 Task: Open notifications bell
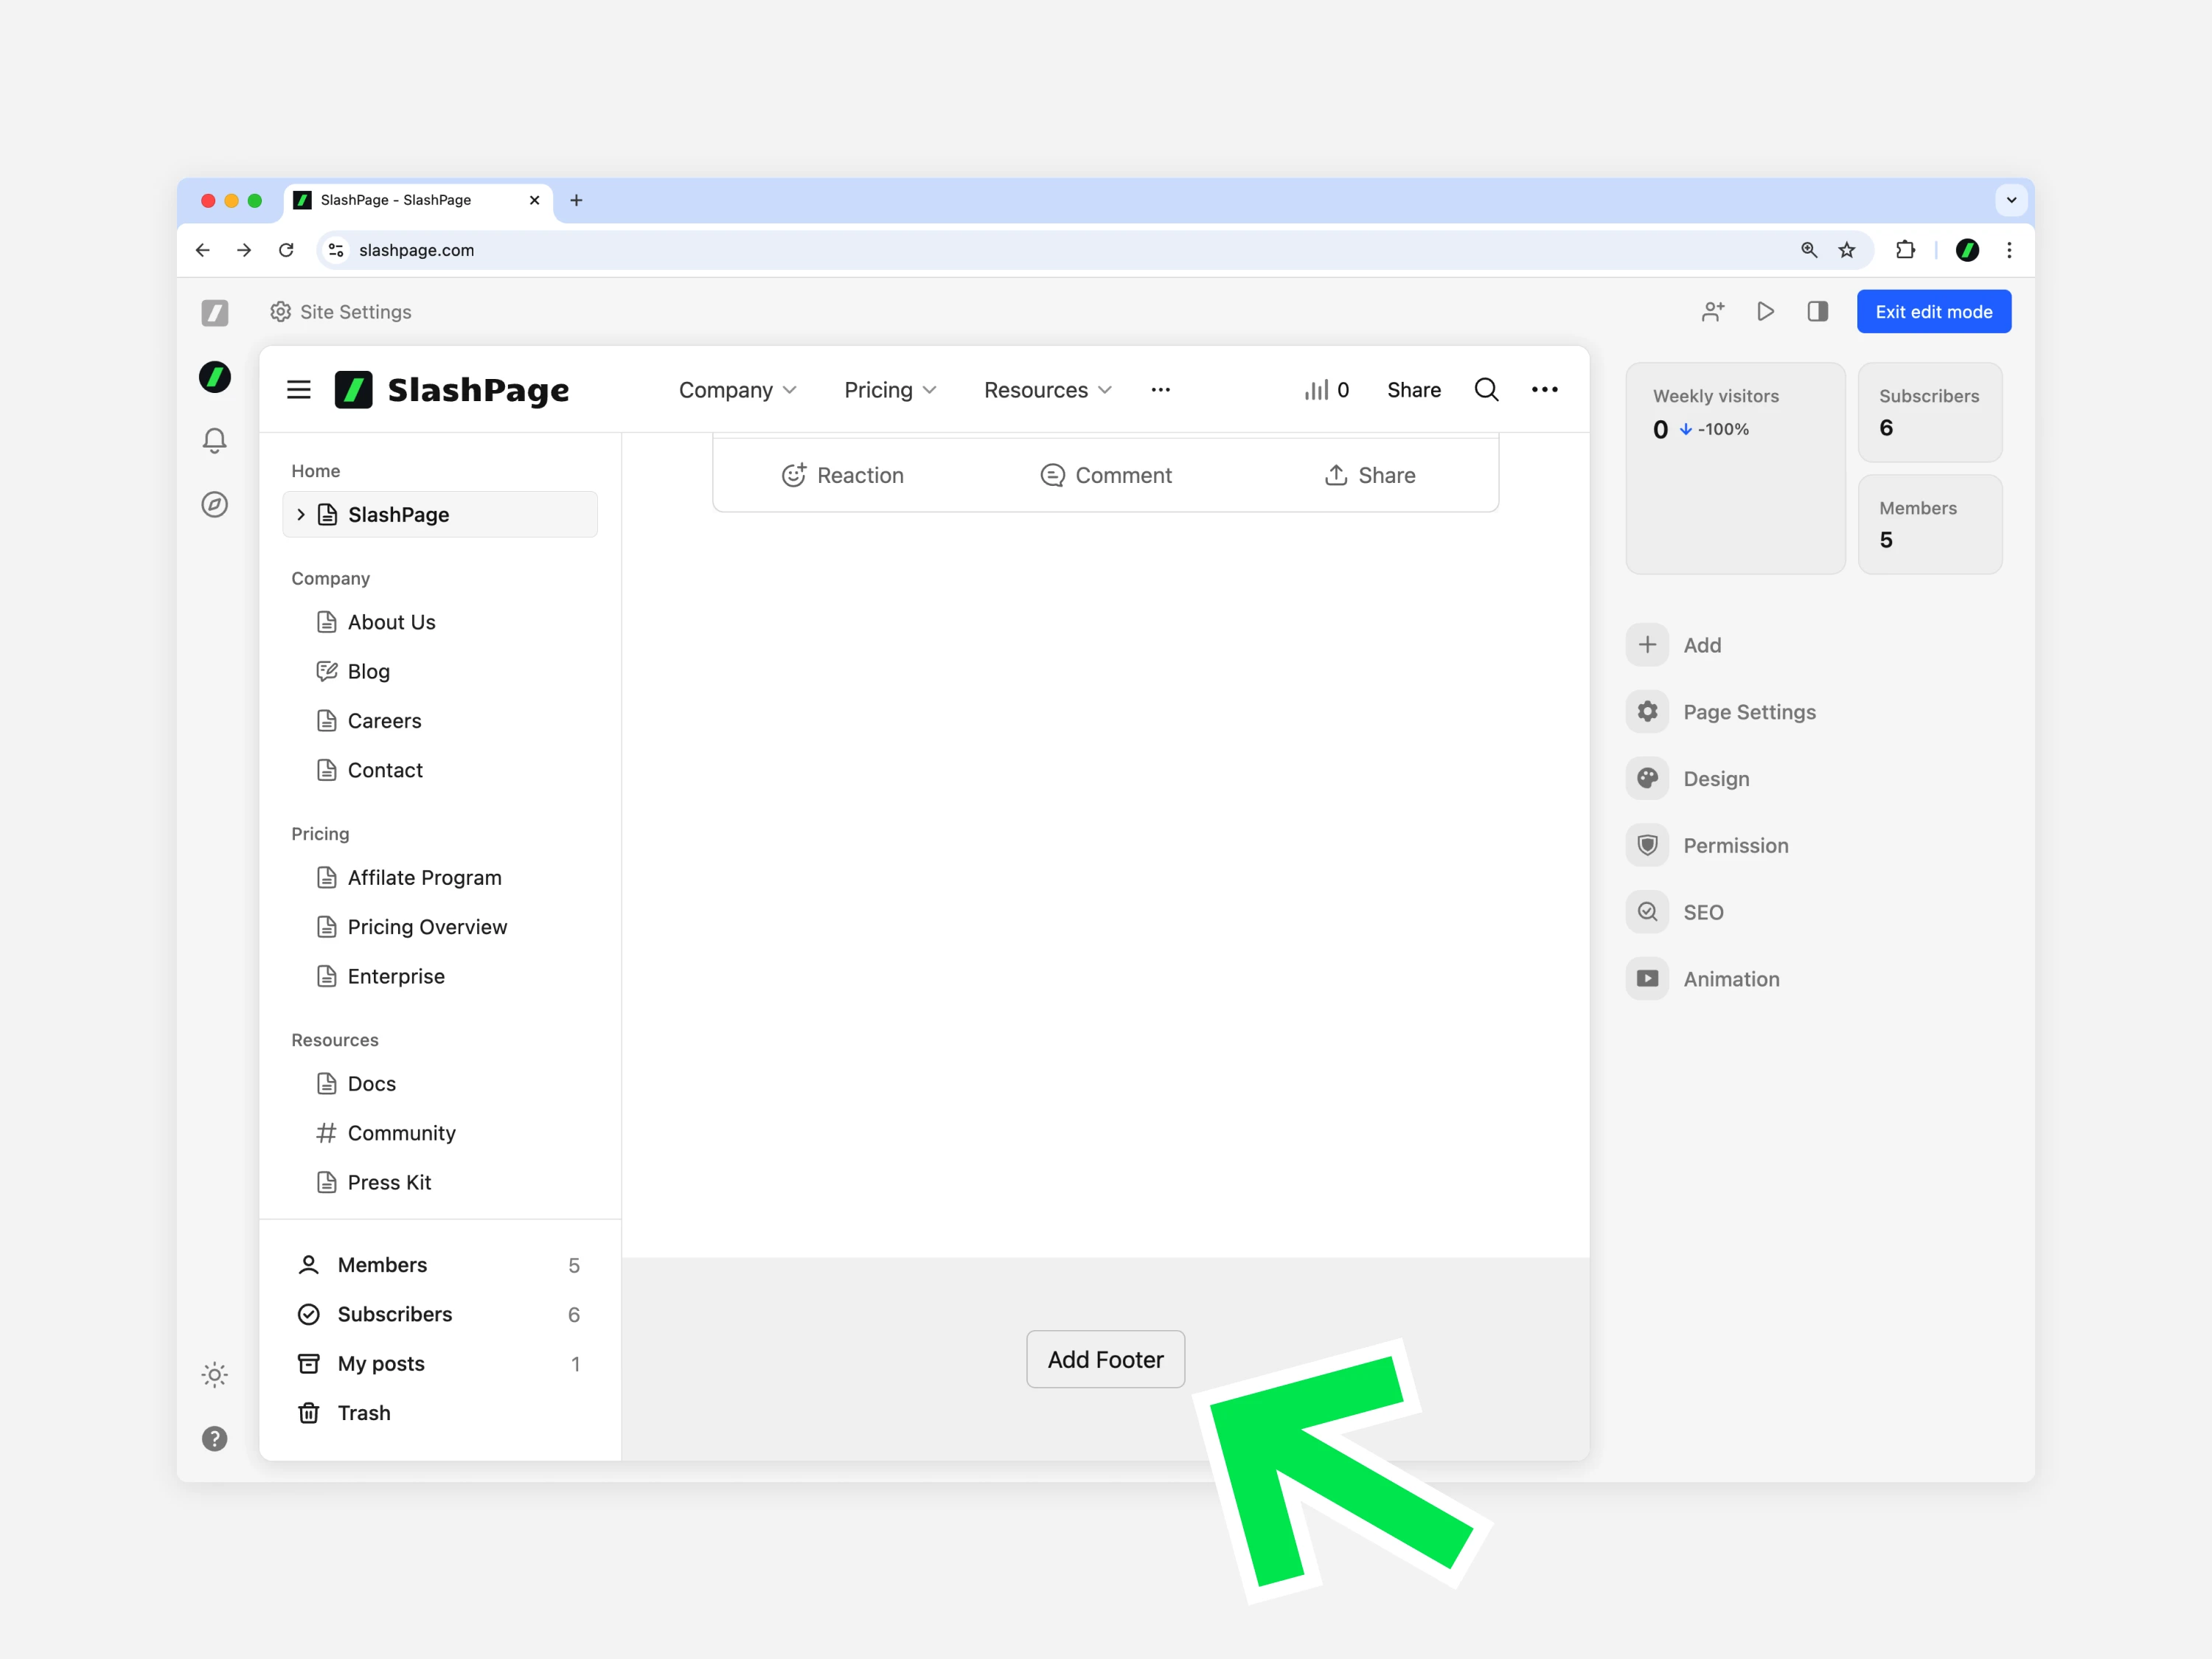tap(215, 441)
